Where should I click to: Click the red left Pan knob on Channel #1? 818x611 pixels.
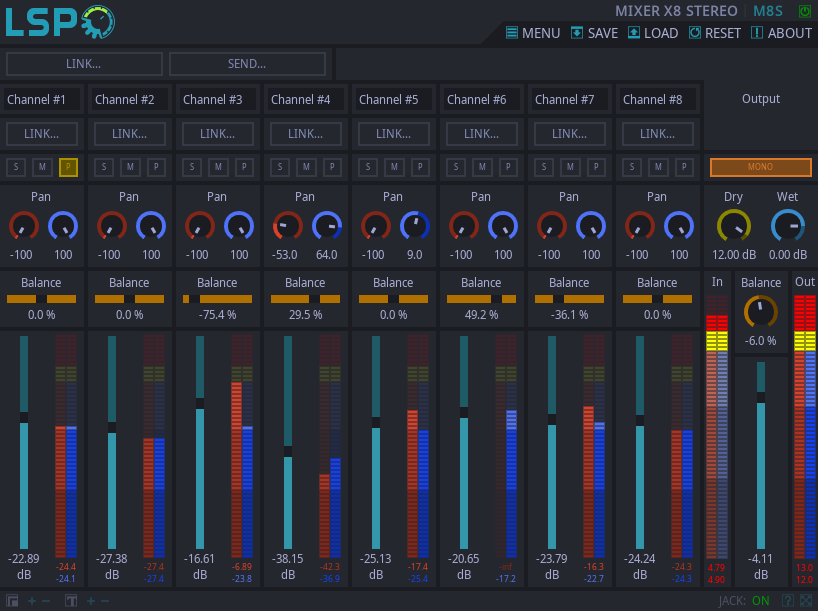24,226
